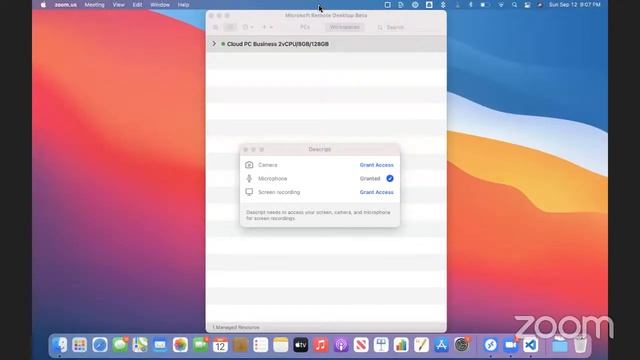Open Photos from the Dock
Screen dimensions: 640x360
pyautogui.click(x=180, y=345)
